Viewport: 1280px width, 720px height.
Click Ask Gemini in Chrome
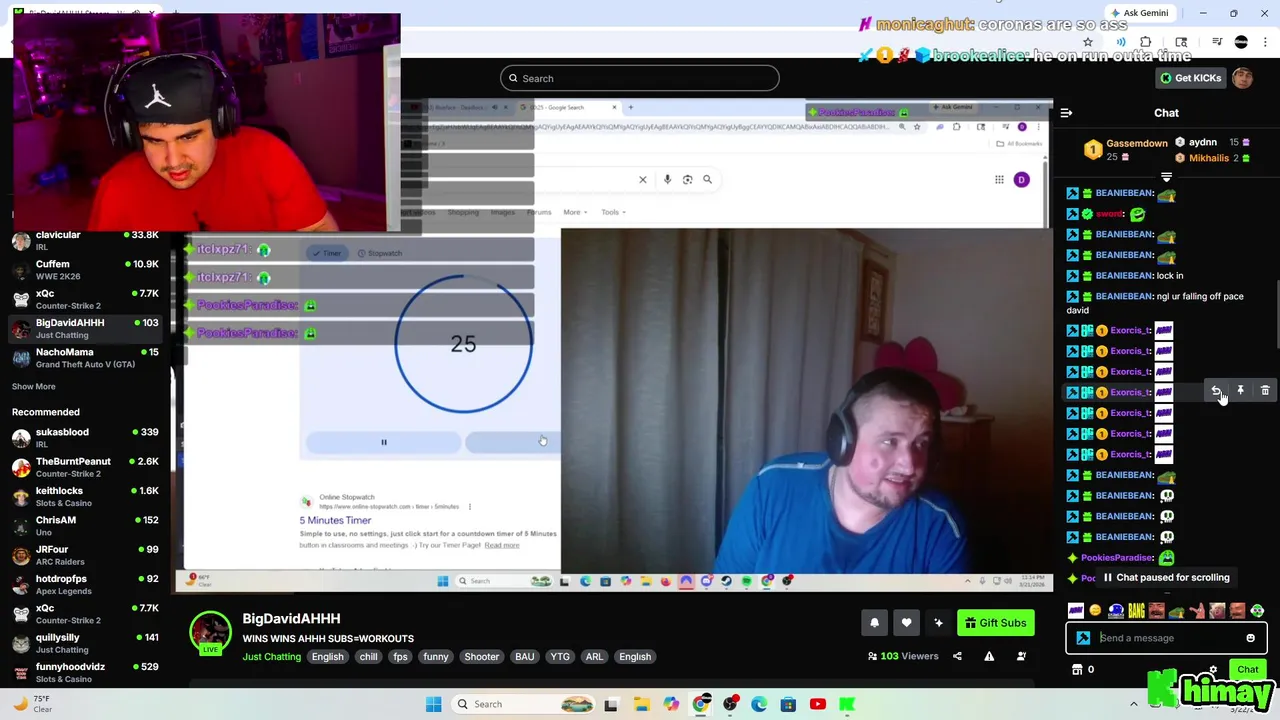pyautogui.click(x=1139, y=13)
